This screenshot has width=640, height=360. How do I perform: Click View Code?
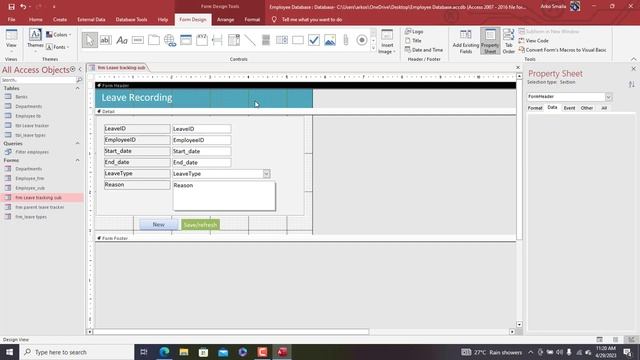click(x=533, y=40)
